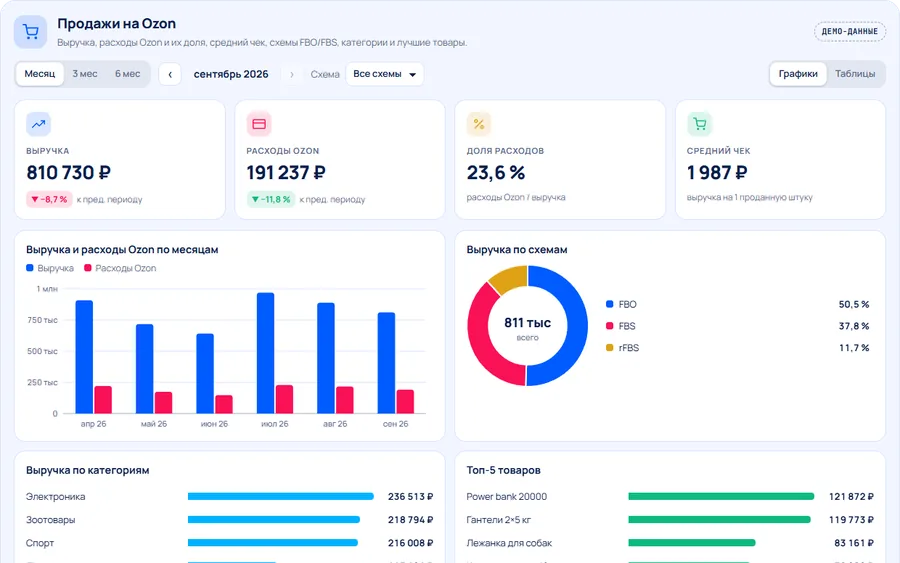Image resolution: width=900 pixels, height=563 pixels.
Task: Click the Лежанка для собак product row
Action: (670, 543)
